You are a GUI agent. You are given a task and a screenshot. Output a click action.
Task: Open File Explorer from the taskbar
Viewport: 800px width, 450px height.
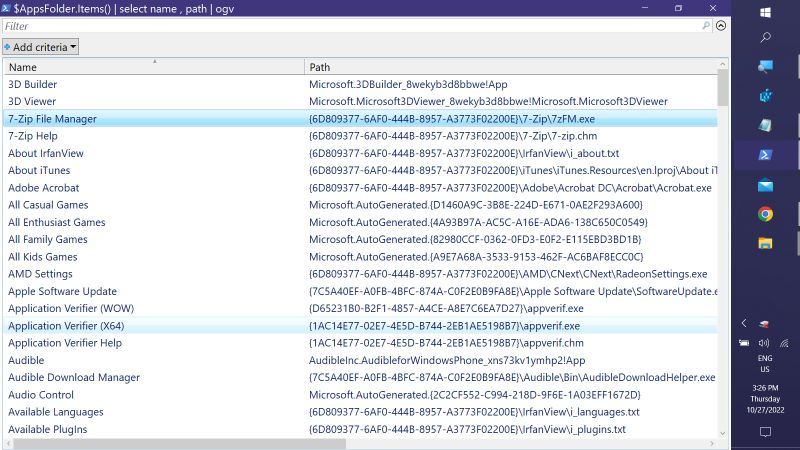pyautogui.click(x=765, y=243)
